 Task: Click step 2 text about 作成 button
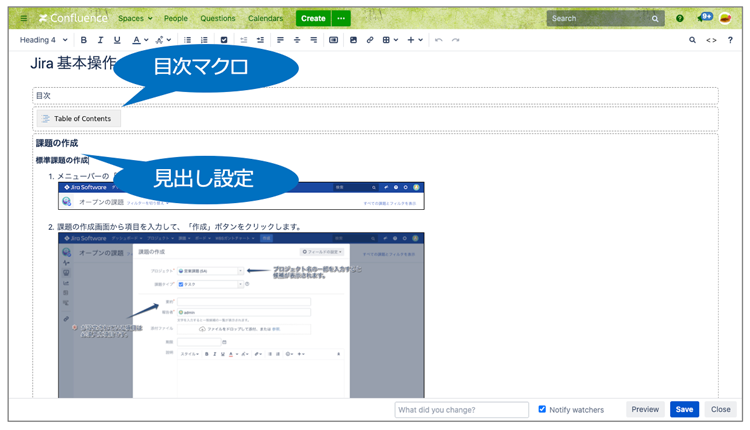(179, 227)
